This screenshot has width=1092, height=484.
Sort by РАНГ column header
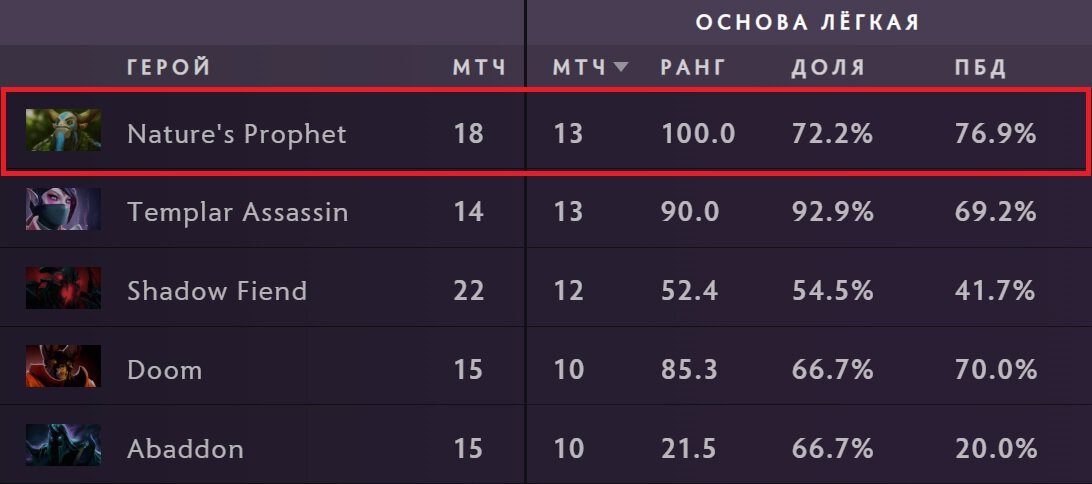tap(693, 68)
